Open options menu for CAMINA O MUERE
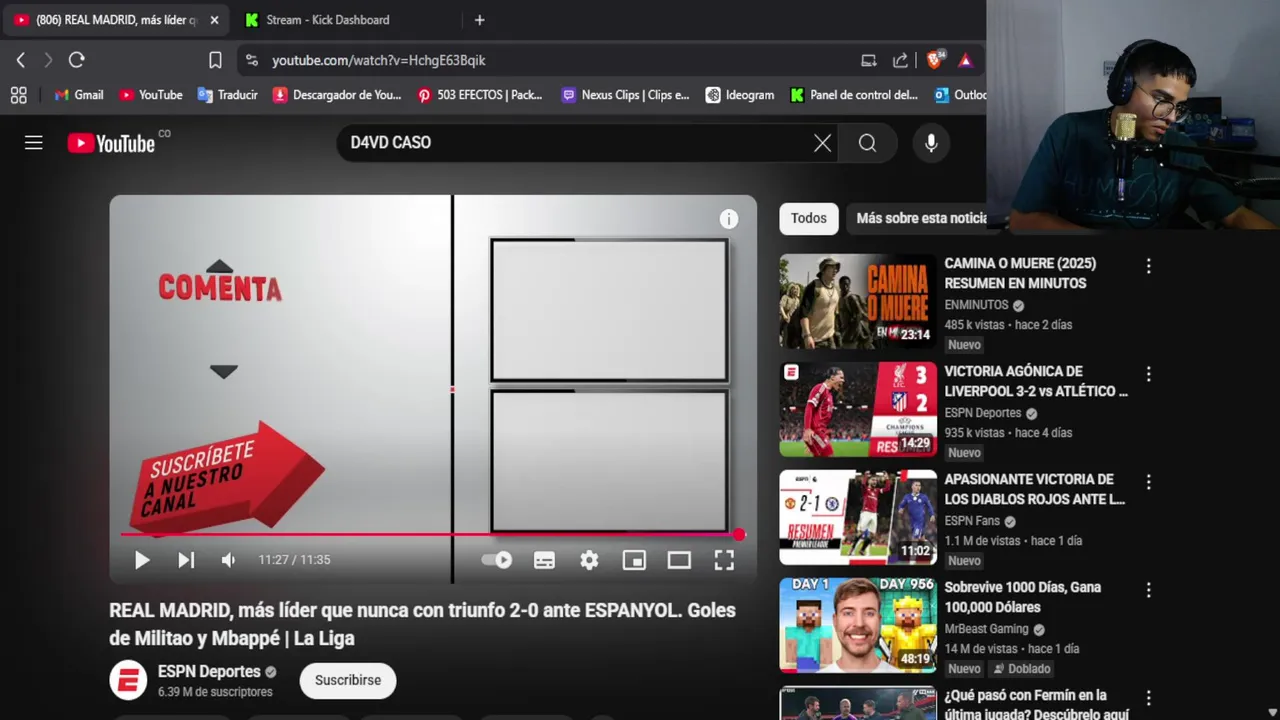 tap(1148, 266)
